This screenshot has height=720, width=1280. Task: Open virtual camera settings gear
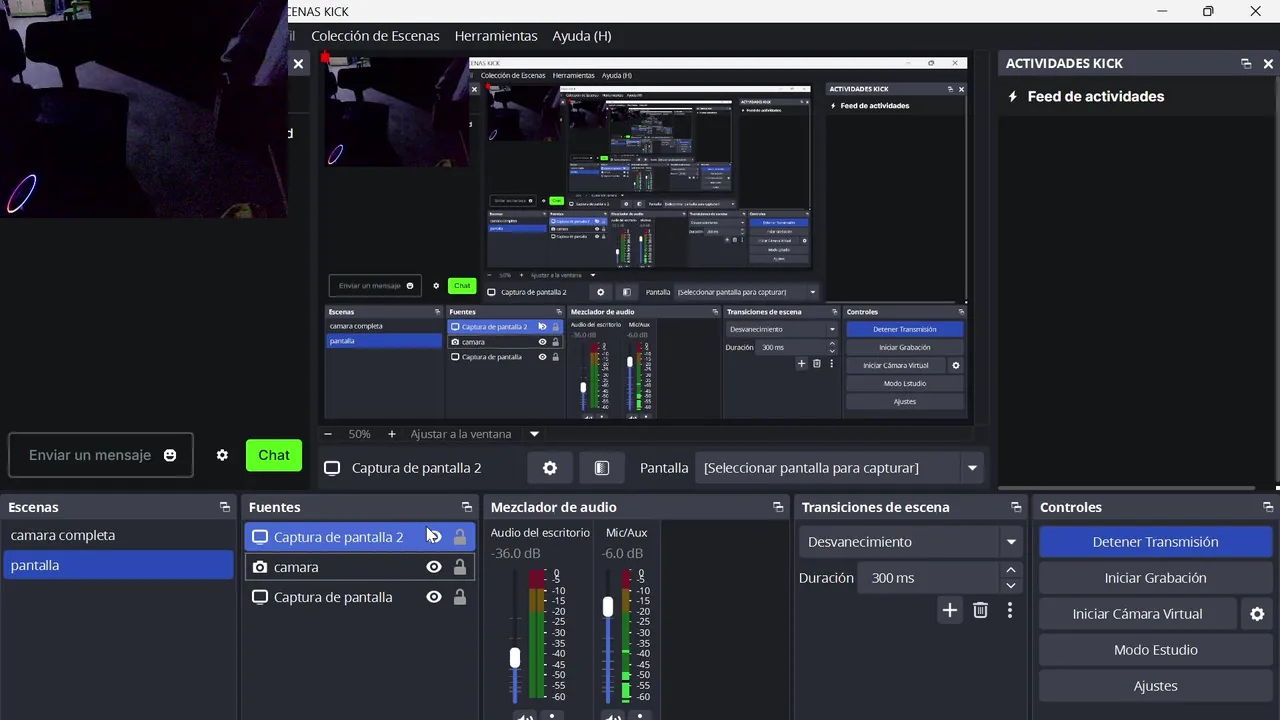point(1258,614)
